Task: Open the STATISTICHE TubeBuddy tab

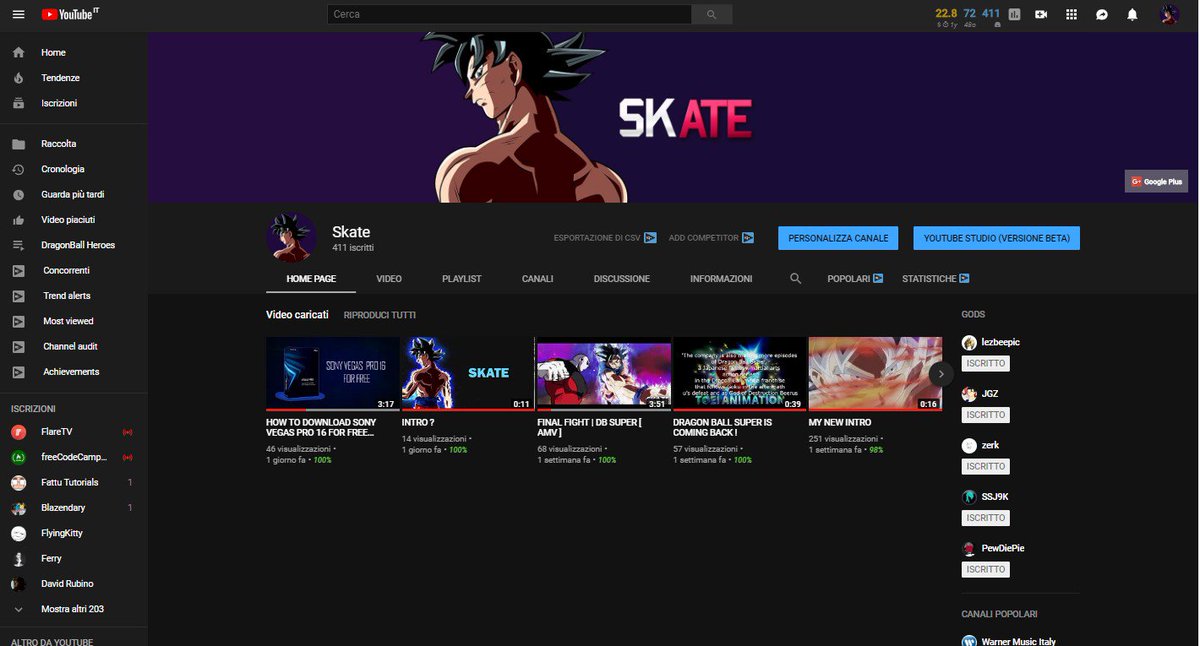Action: coord(936,279)
